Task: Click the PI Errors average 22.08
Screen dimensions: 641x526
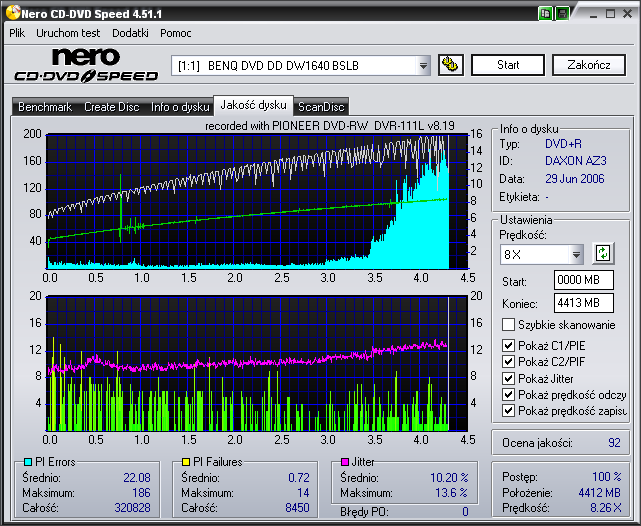Action: 137,477
